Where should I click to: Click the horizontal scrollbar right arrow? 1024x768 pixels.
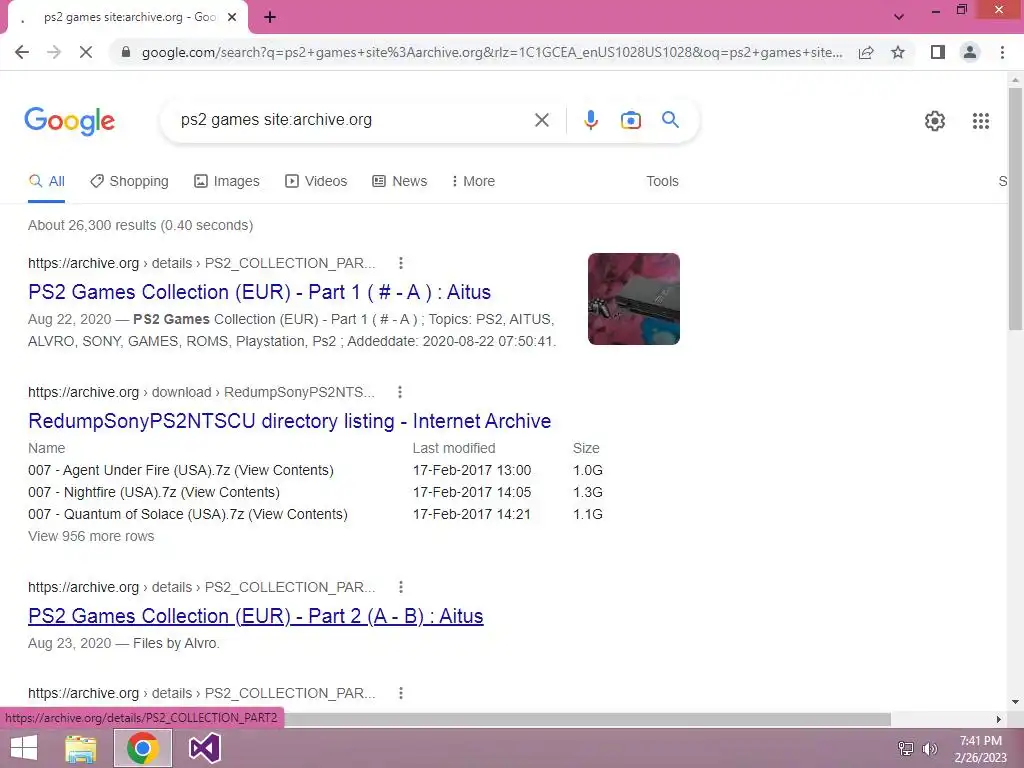[x=998, y=719]
